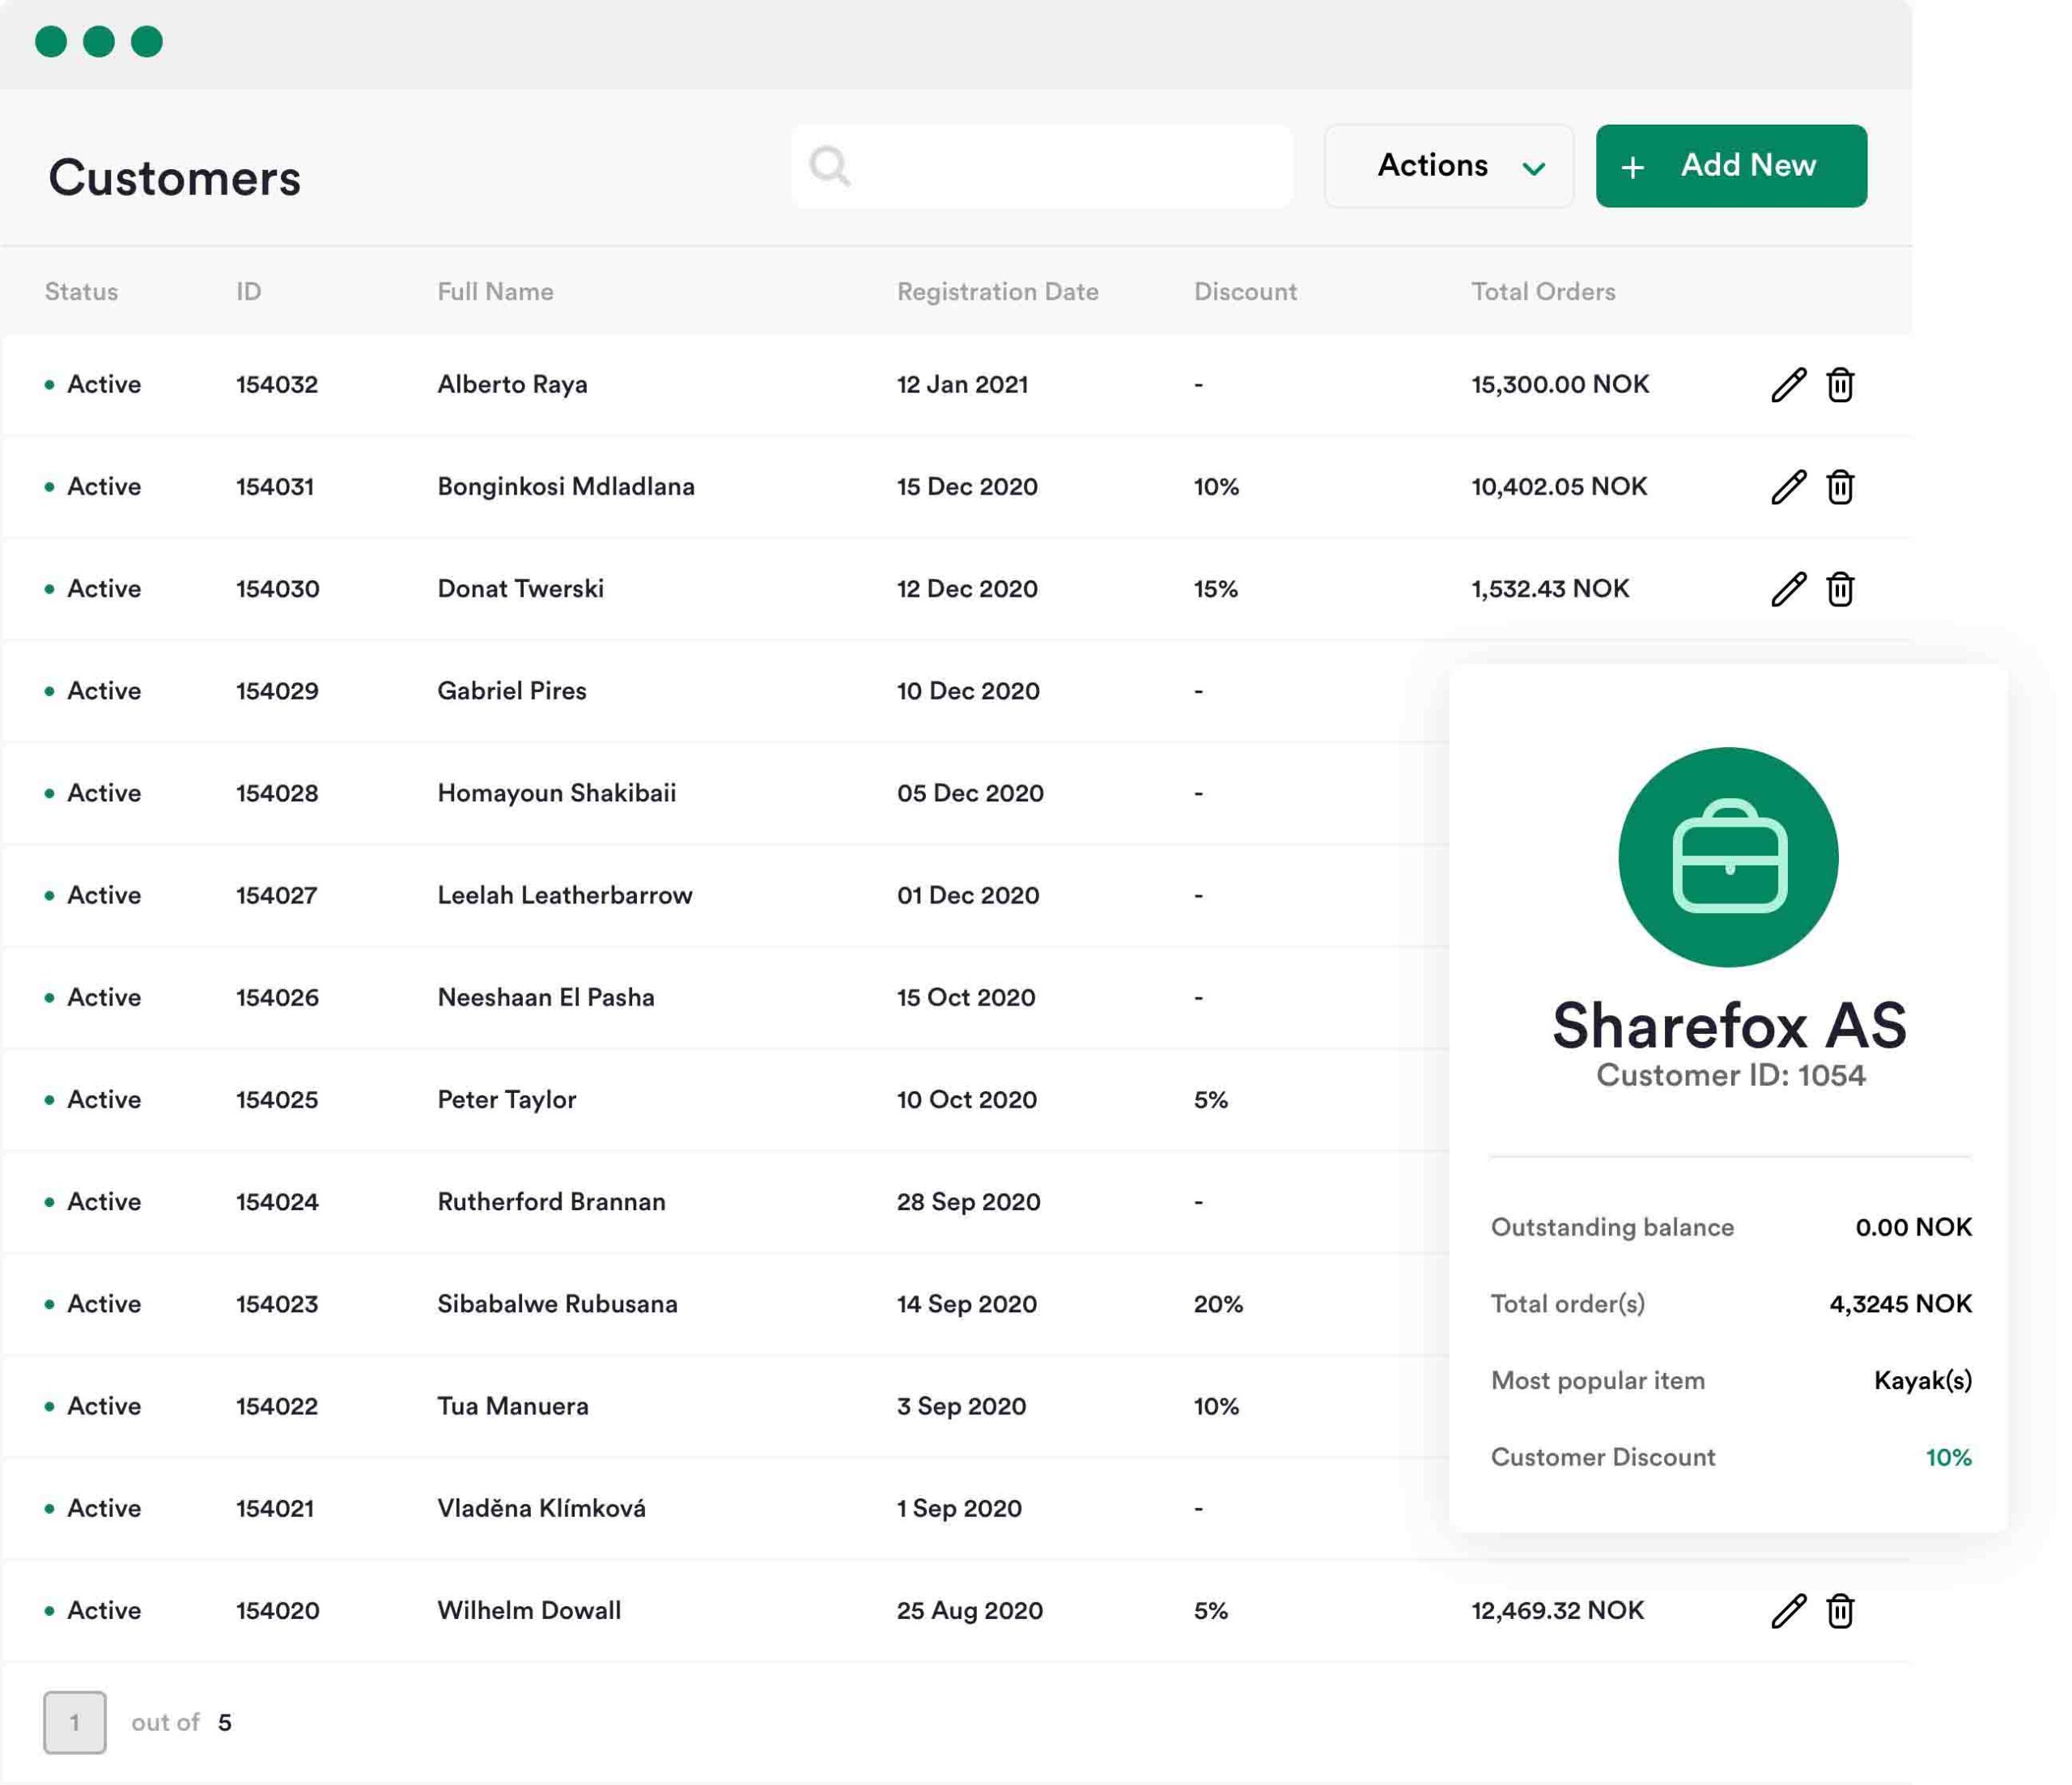The width and height of the screenshot is (2072, 1785).
Task: Click the Sharefox AS briefcase icon
Action: (x=1728, y=857)
